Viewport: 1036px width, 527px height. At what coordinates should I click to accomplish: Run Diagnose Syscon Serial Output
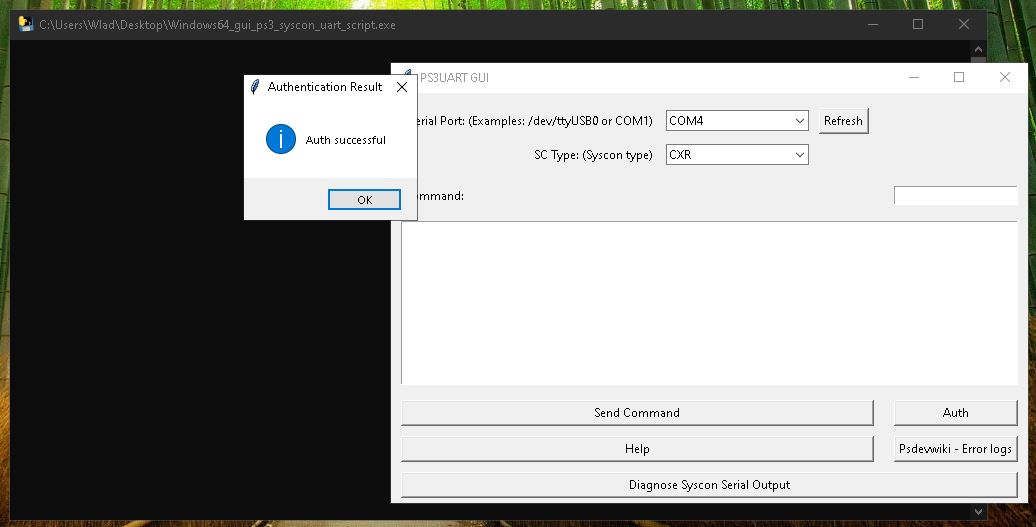tap(709, 485)
